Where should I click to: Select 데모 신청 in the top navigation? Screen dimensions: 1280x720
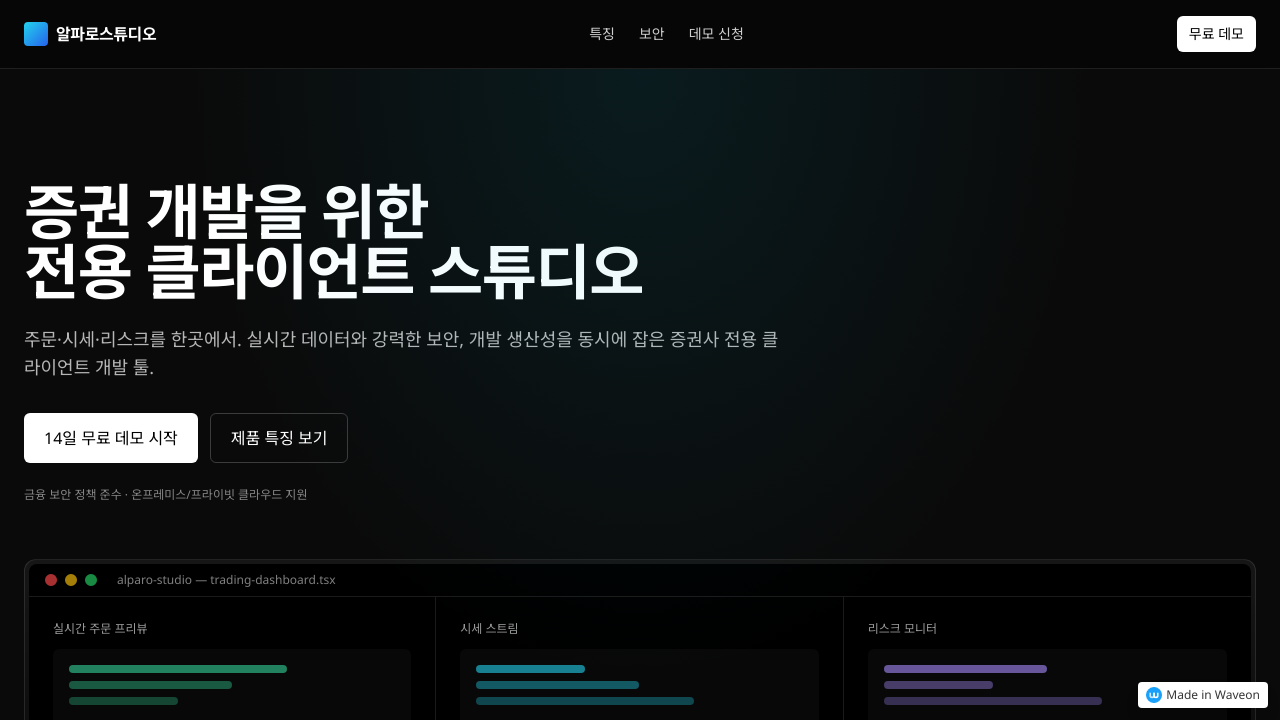(x=716, y=34)
